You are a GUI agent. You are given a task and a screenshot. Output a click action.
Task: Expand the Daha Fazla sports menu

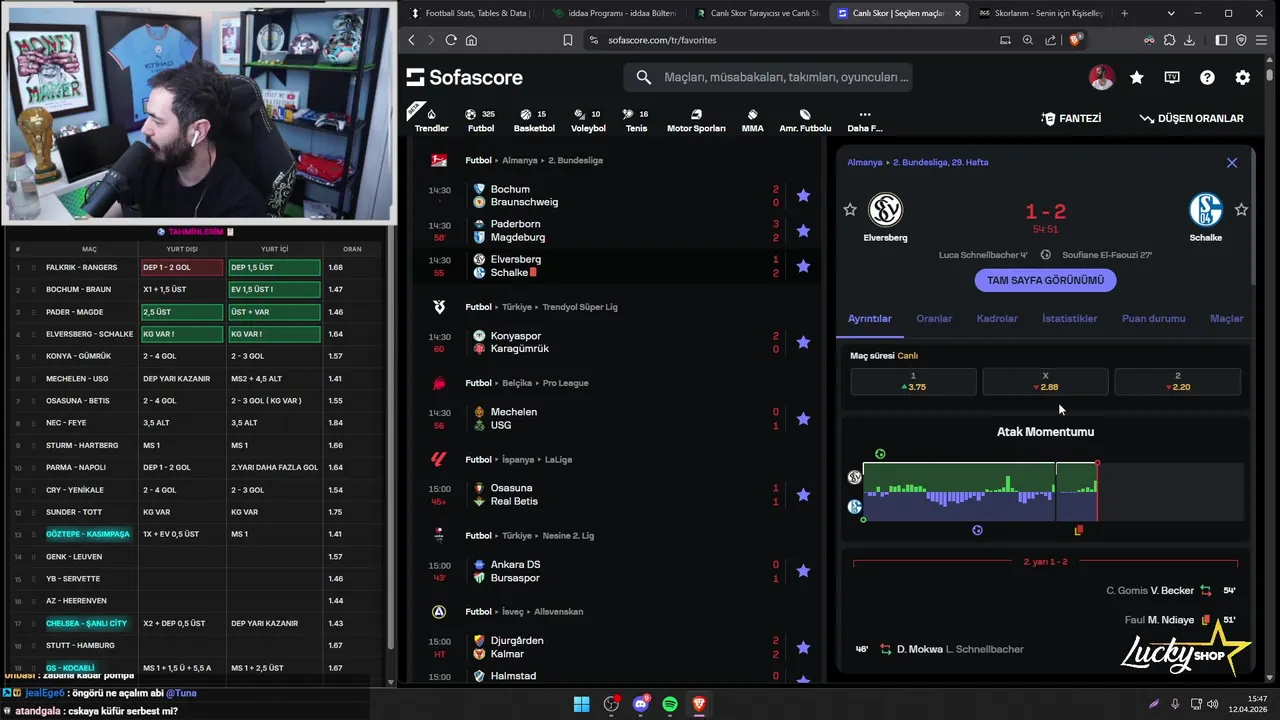[865, 120]
